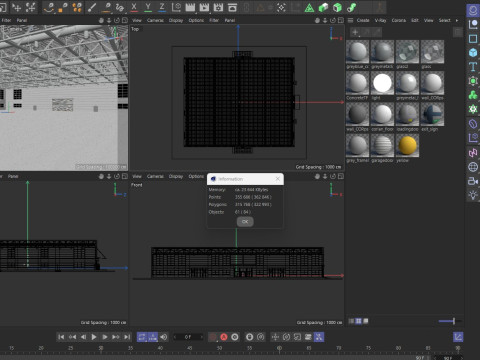
Task: Toggle the Y axis lock
Action: (x=148, y=7)
